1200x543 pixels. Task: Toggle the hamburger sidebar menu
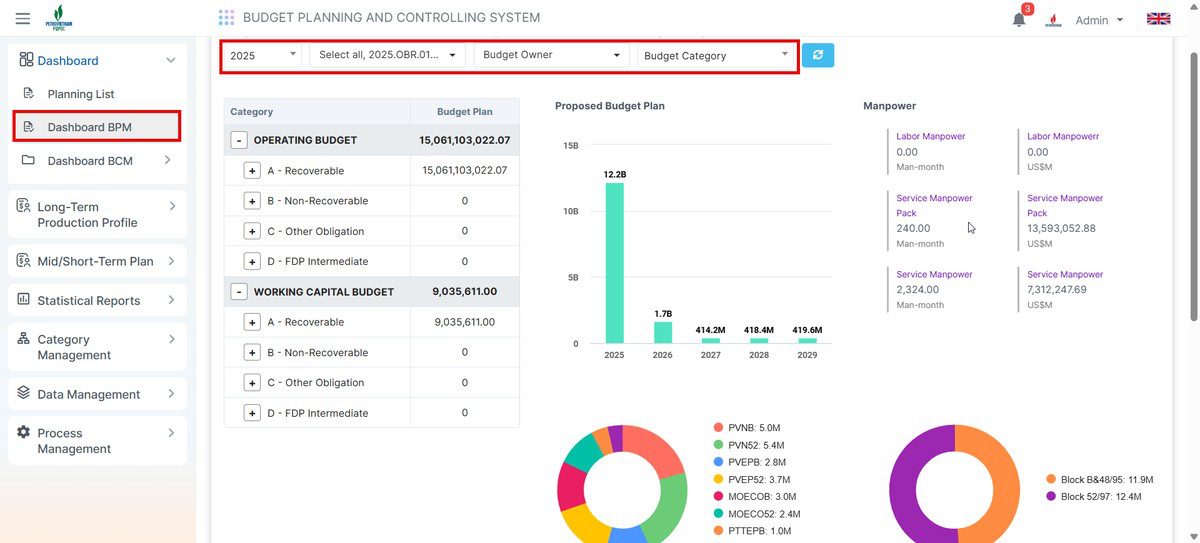[x=23, y=18]
